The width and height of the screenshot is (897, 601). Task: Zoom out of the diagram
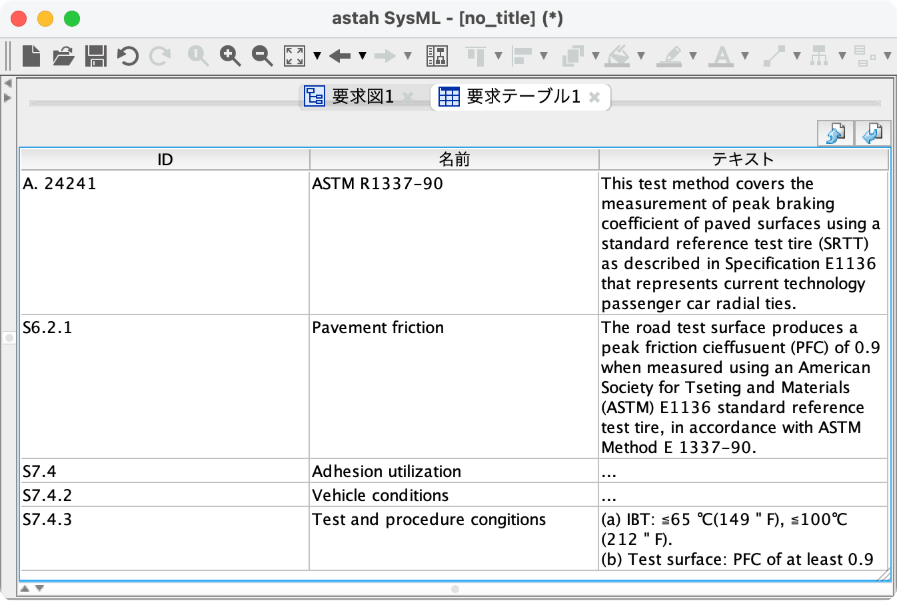point(261,56)
